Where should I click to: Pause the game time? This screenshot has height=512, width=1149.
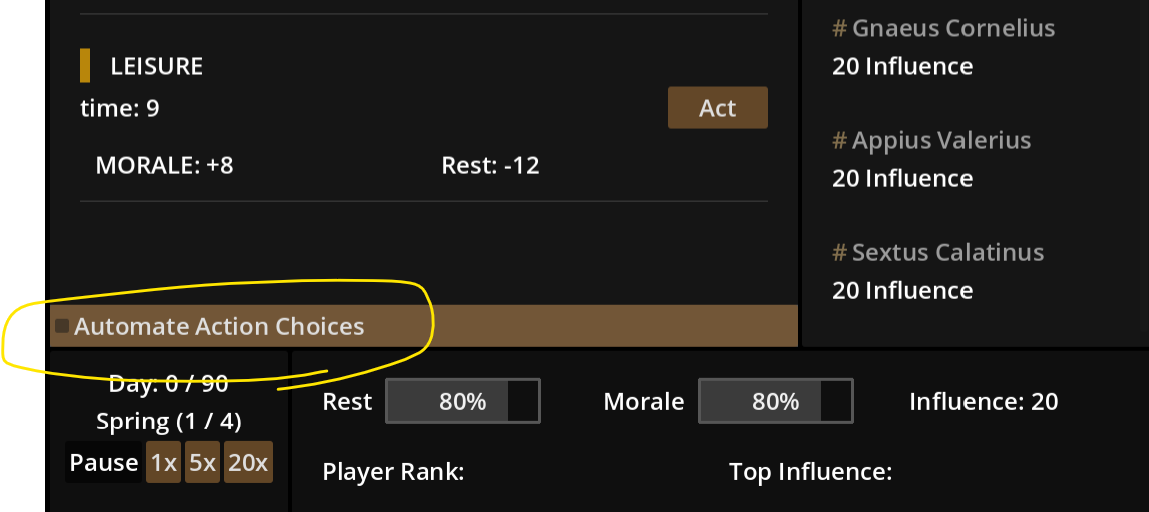(104, 462)
